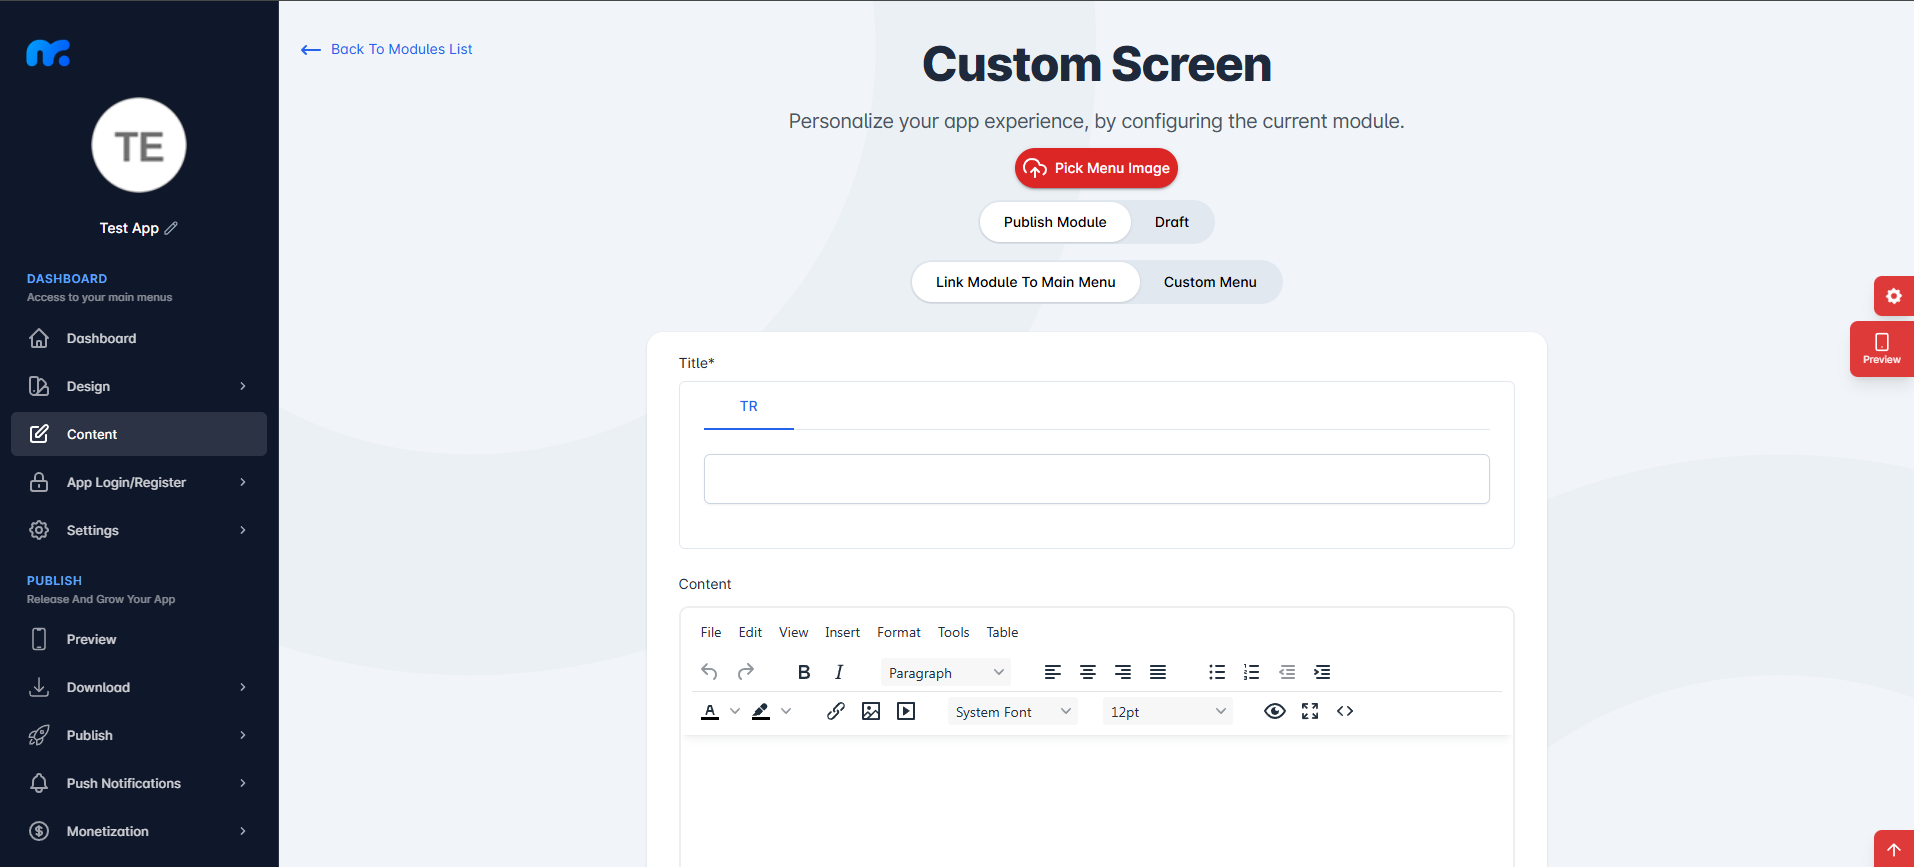Insert an image into the content
This screenshot has height=867, width=1914.
(871, 711)
